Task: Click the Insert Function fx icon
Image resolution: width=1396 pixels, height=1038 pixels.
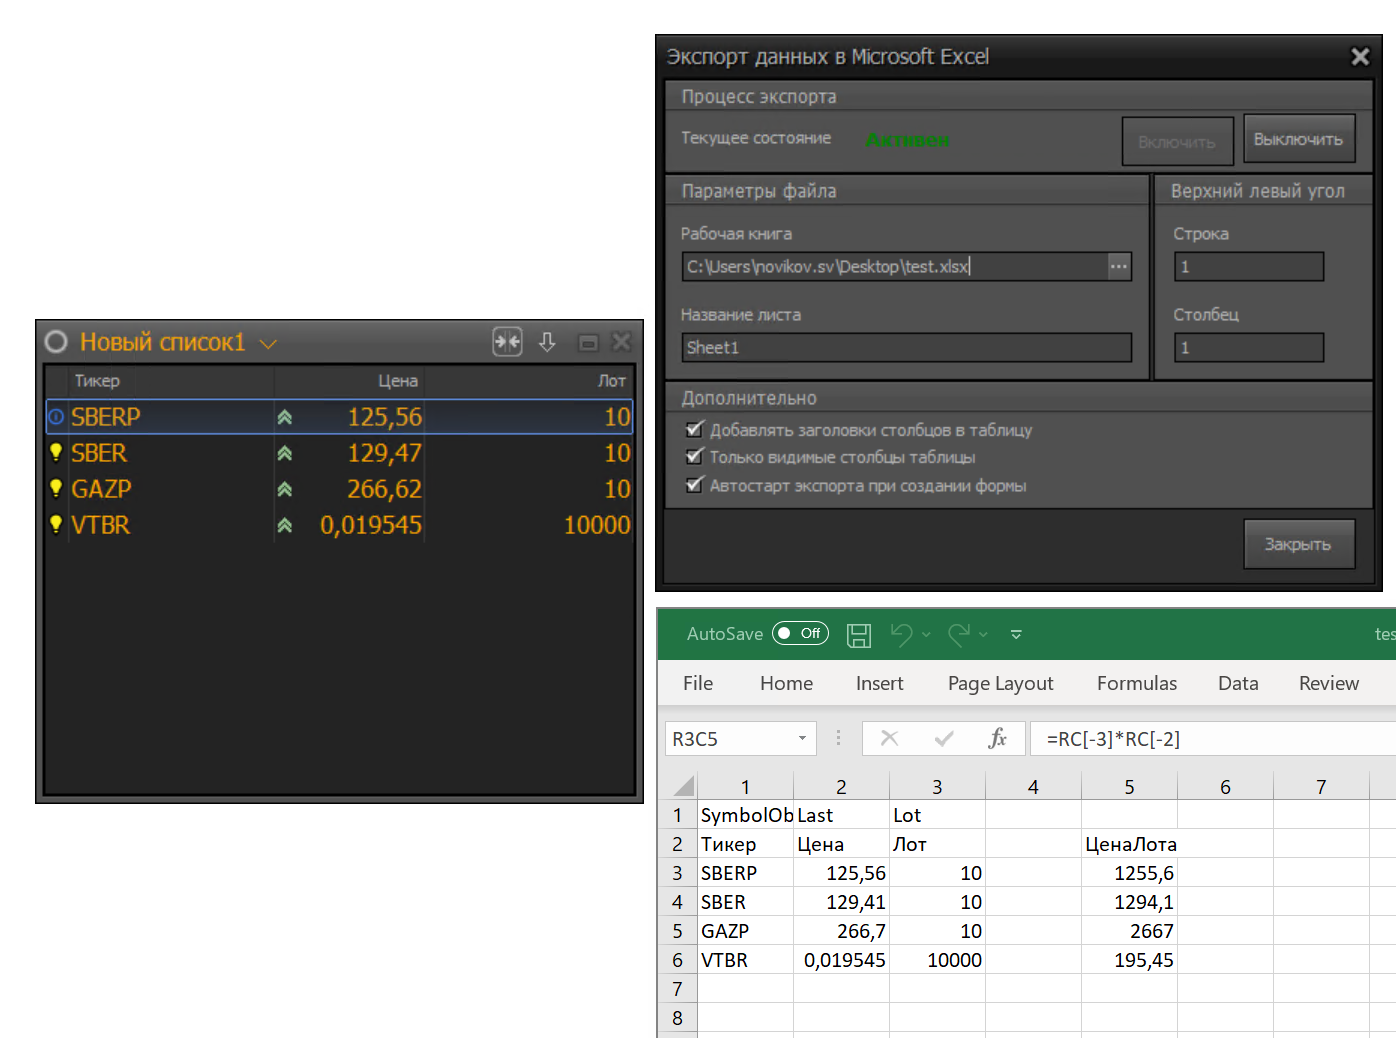Action: click(x=997, y=739)
